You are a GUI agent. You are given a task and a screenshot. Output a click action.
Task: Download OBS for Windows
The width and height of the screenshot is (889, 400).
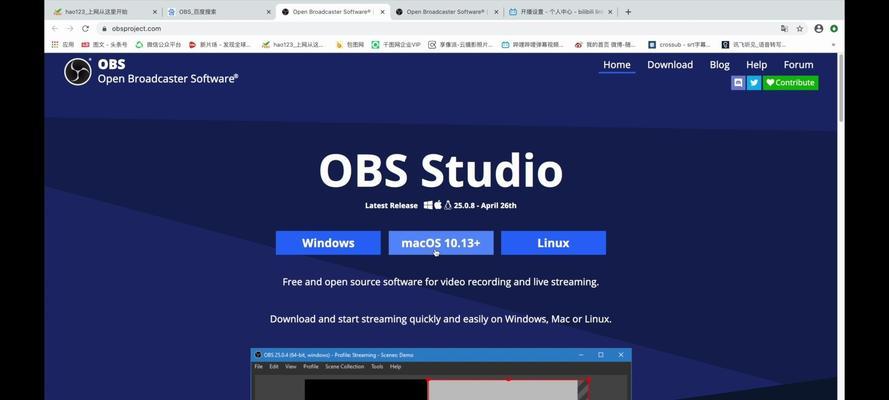(x=328, y=243)
